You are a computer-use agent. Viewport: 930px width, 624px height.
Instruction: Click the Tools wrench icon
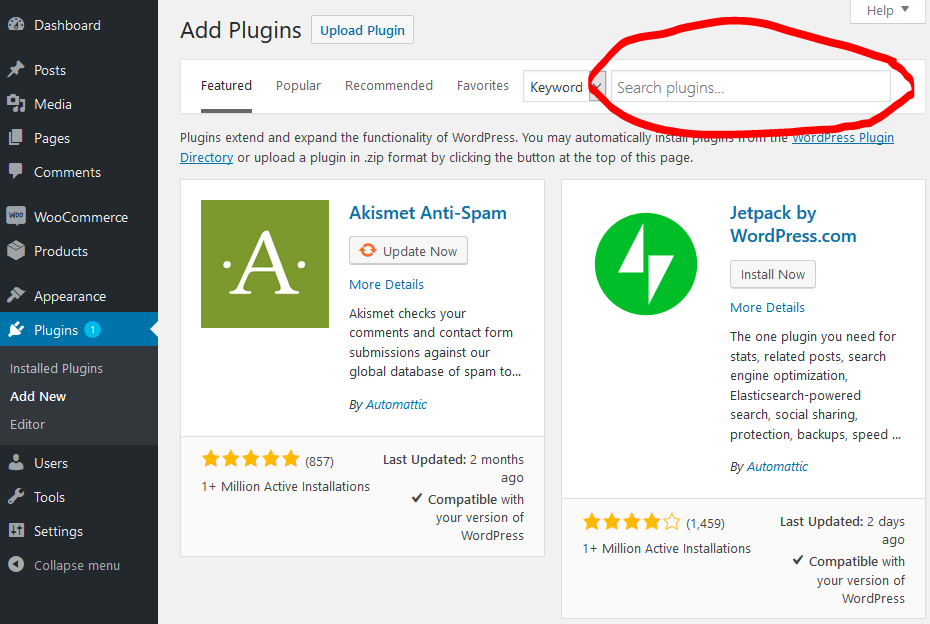[16, 496]
